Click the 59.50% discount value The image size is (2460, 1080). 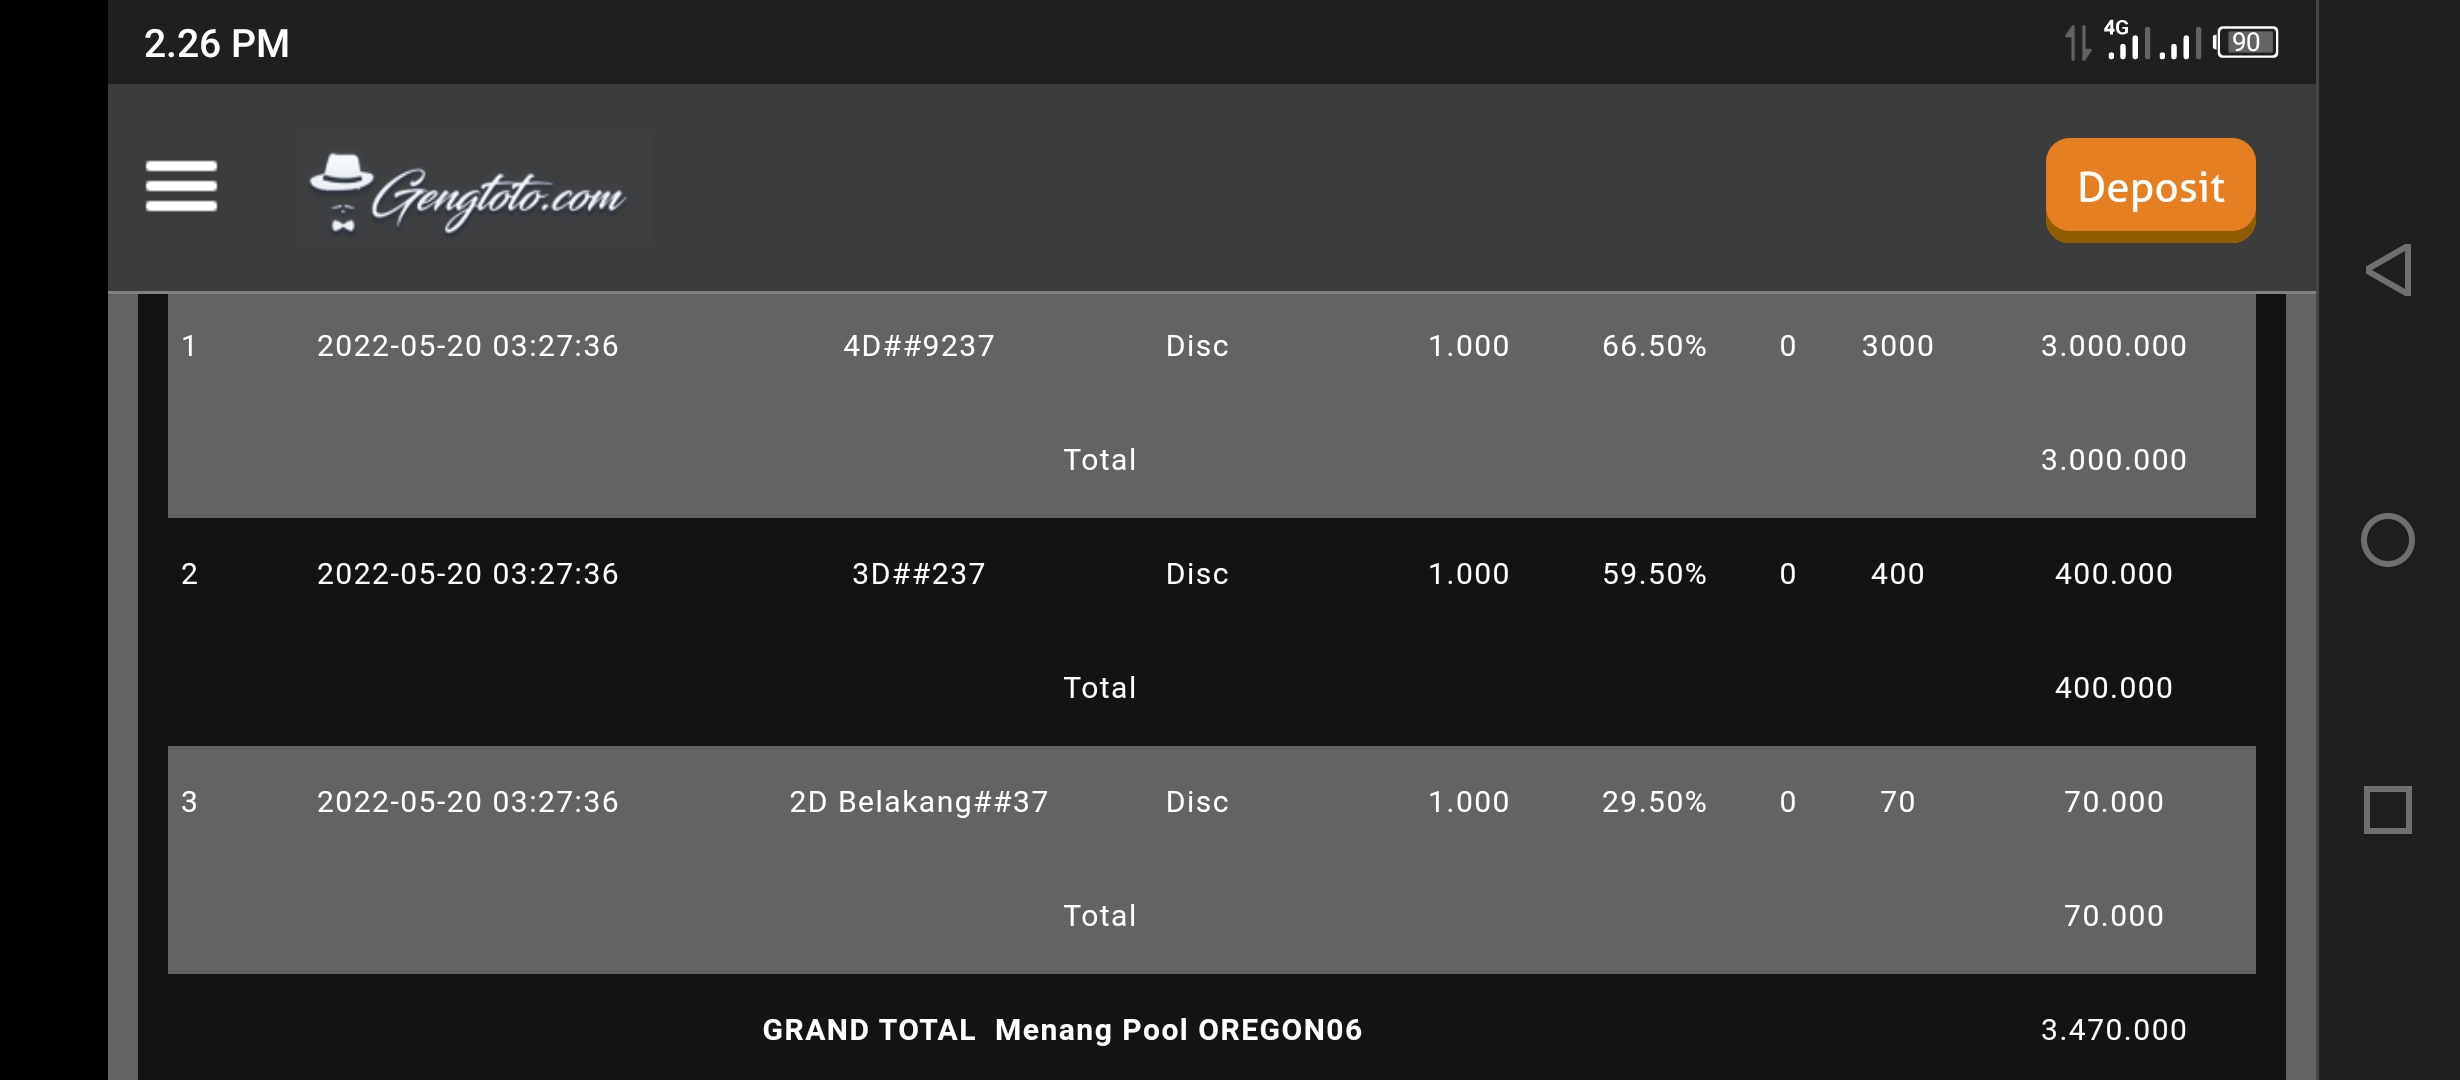[1654, 574]
